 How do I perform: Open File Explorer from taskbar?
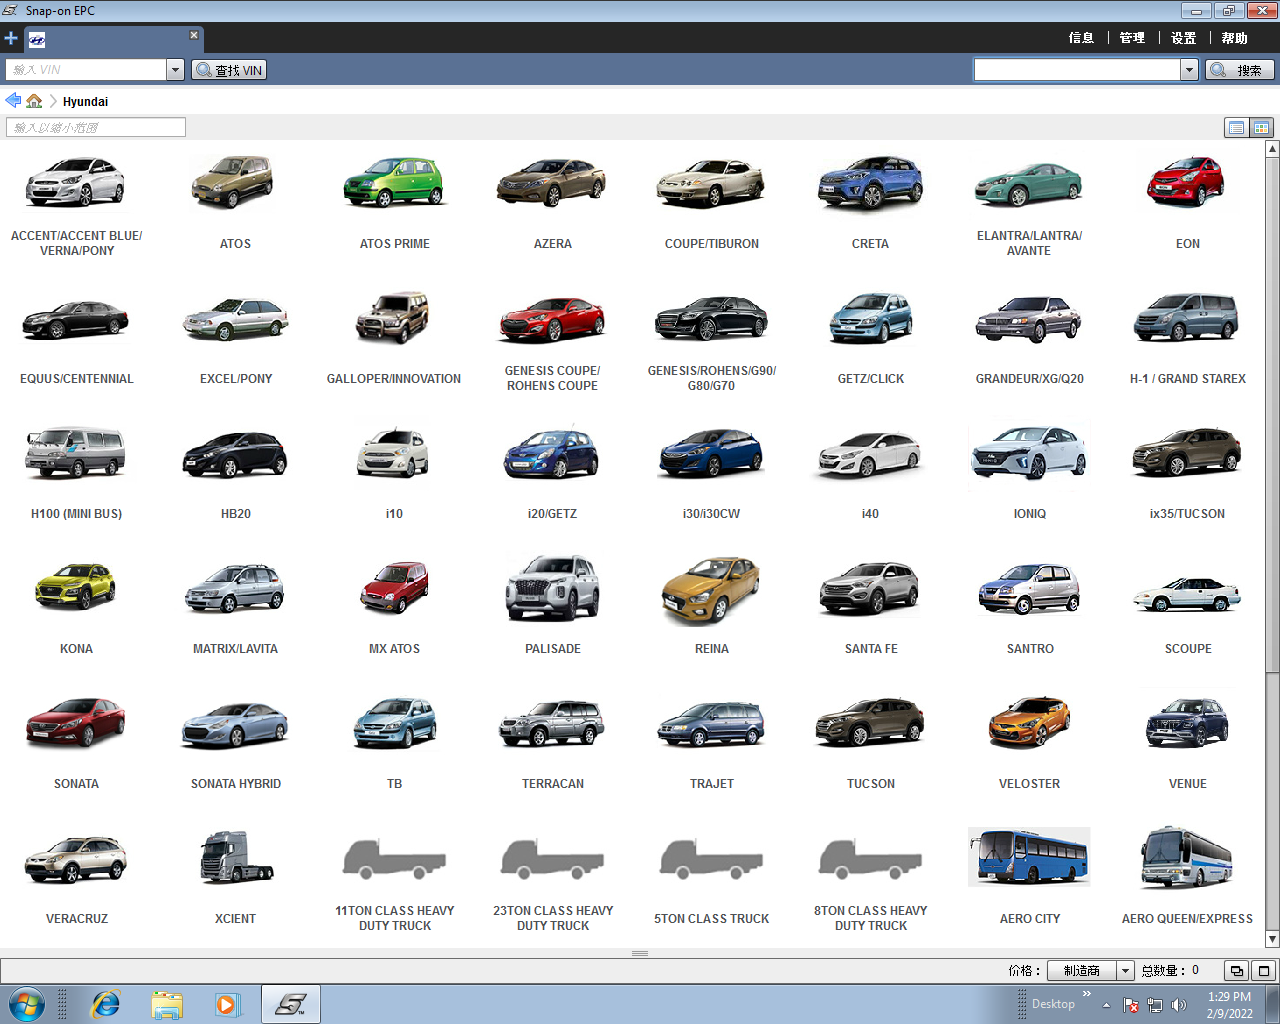pos(167,1004)
